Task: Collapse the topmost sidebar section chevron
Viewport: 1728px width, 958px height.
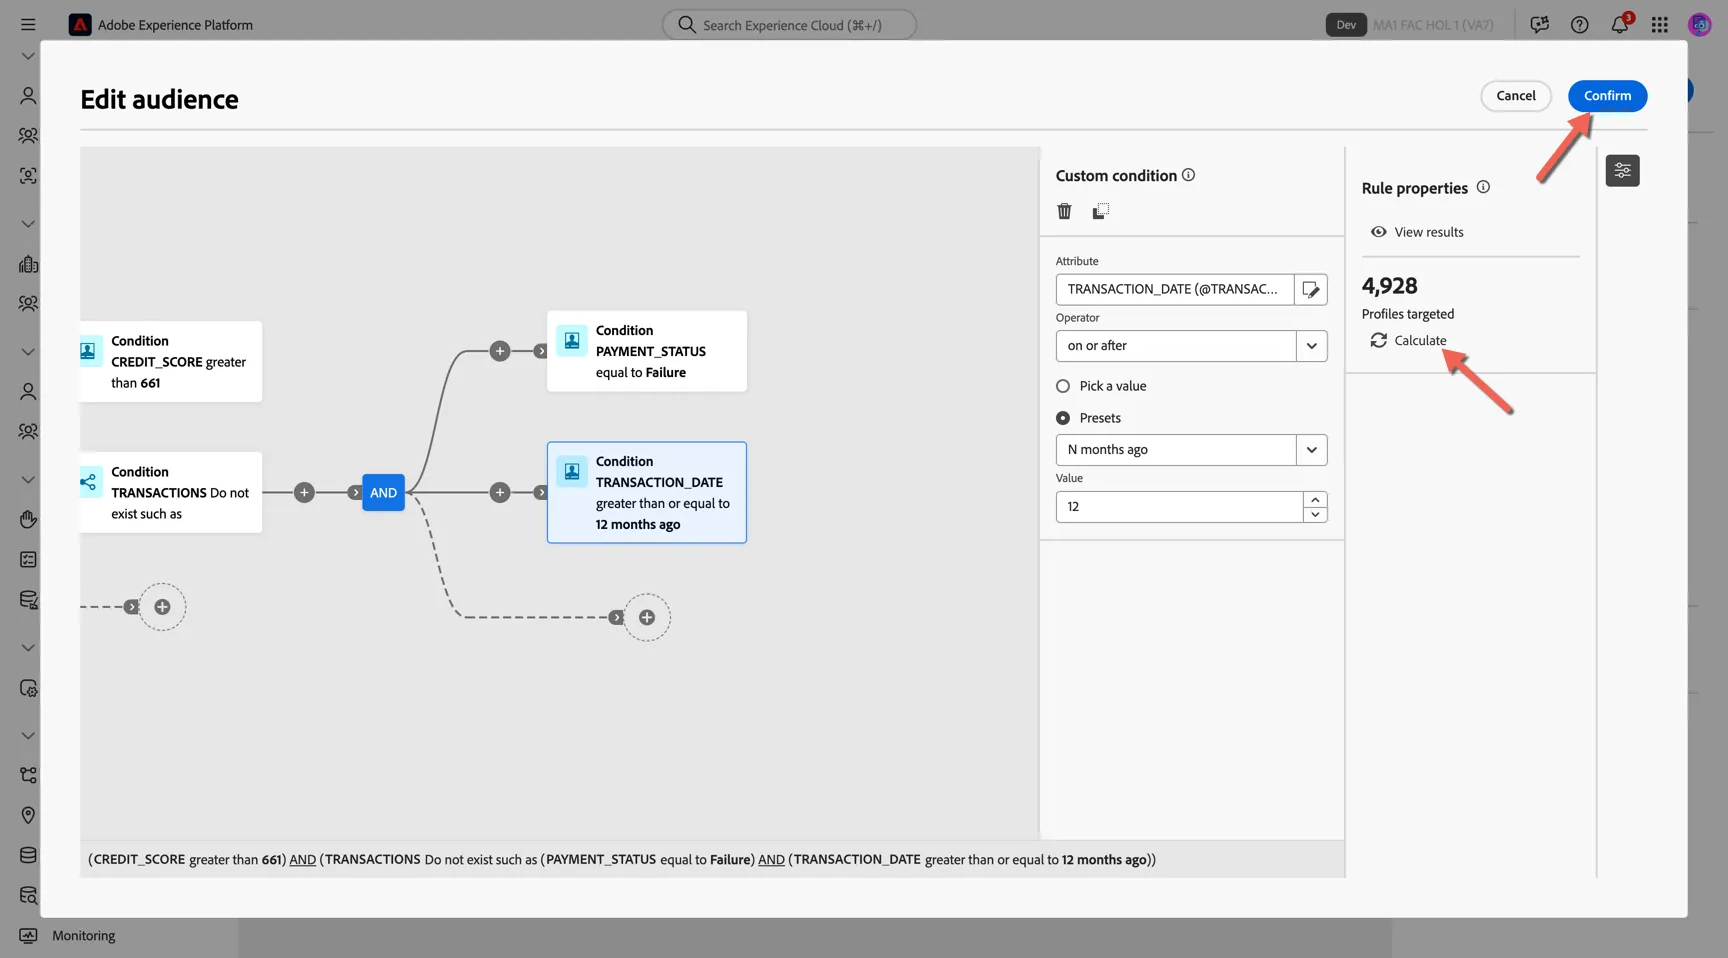Action: click(28, 56)
